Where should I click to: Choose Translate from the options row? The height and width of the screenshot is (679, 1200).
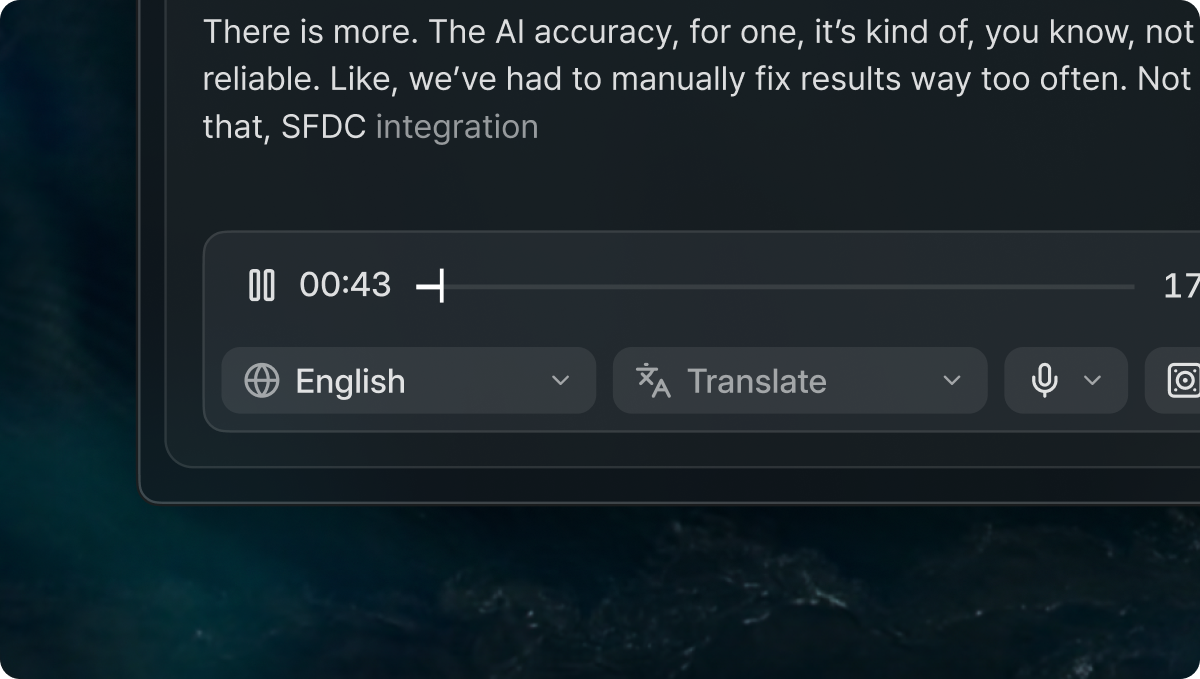point(756,381)
